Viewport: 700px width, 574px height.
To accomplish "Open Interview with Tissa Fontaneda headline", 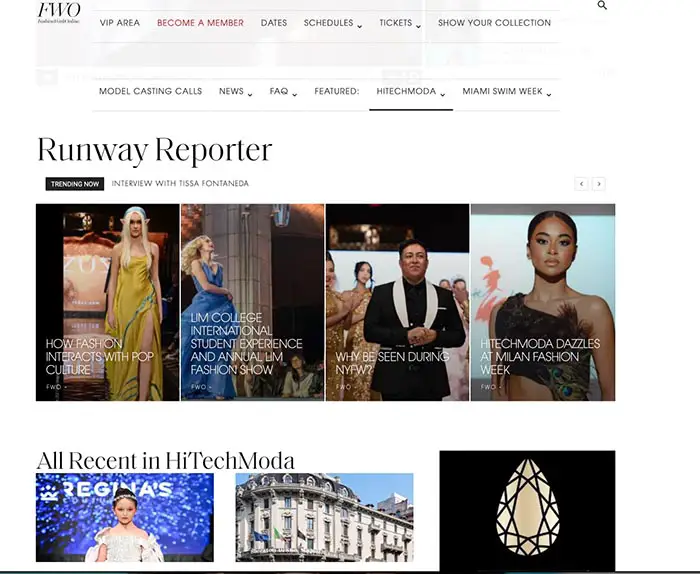I will click(x=180, y=184).
